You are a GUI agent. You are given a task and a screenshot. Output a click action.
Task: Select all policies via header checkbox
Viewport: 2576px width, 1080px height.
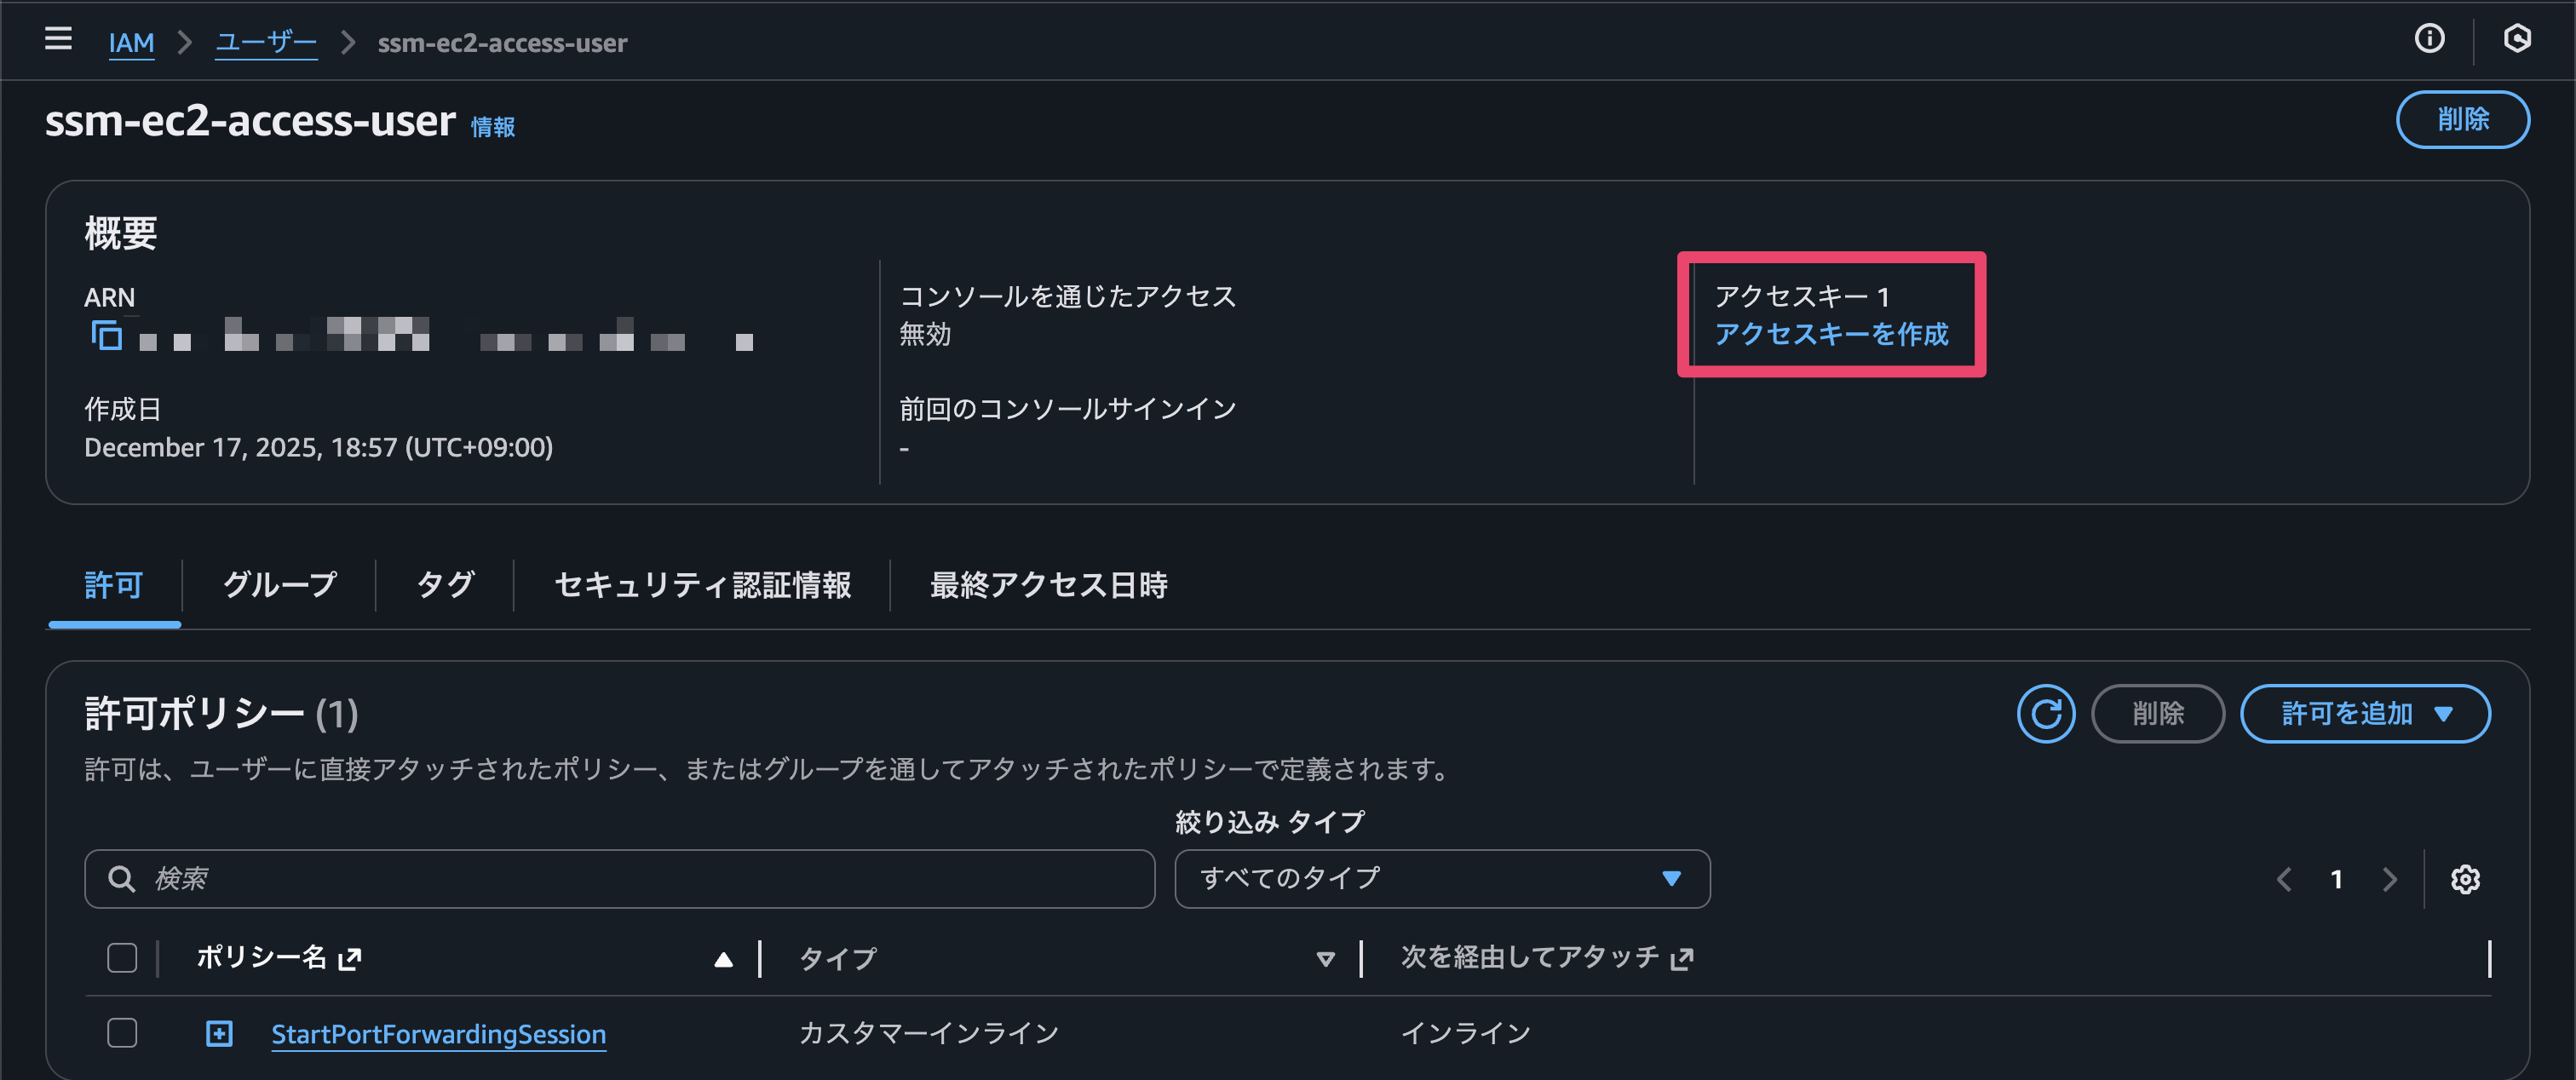121,957
